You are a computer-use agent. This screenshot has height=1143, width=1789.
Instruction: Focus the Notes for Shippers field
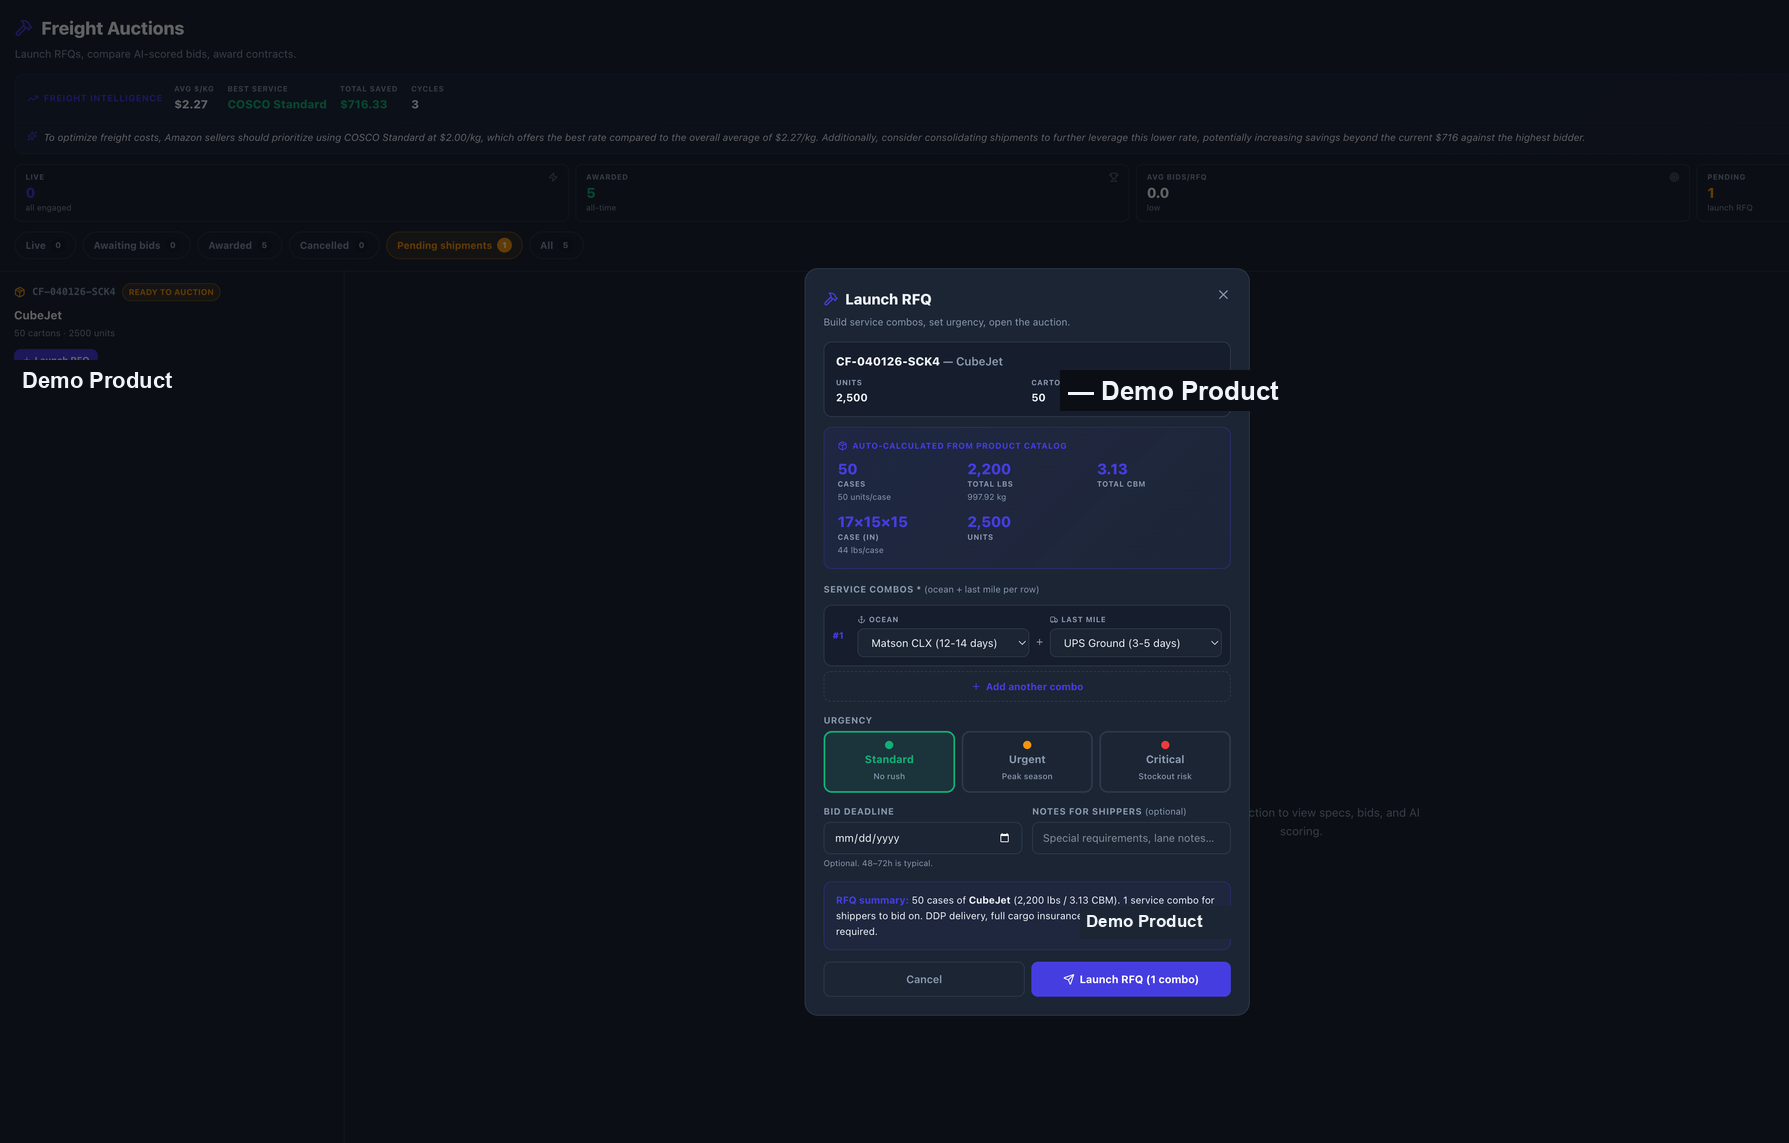coord(1131,838)
